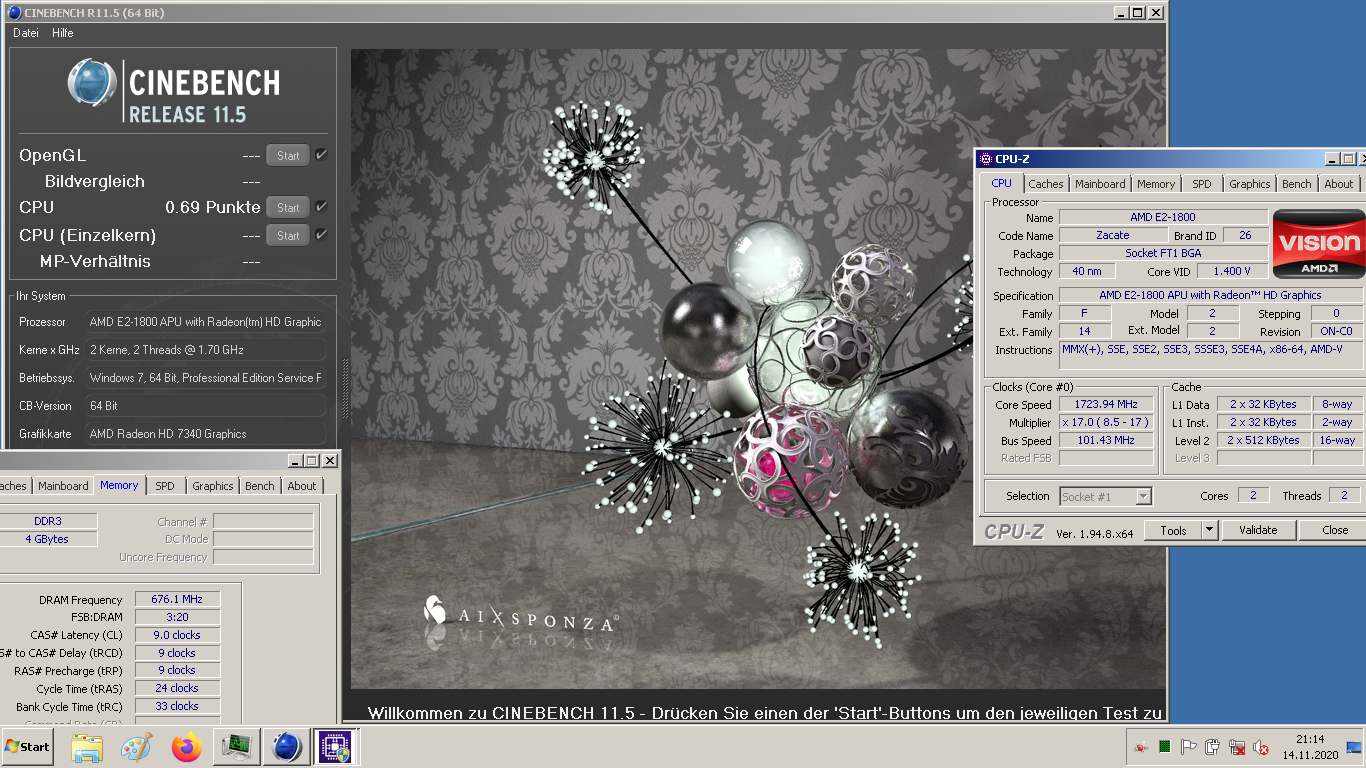1366x768 pixels.
Task: Toggle the CPU (Einzelkern) test checkbox
Action: (321, 235)
